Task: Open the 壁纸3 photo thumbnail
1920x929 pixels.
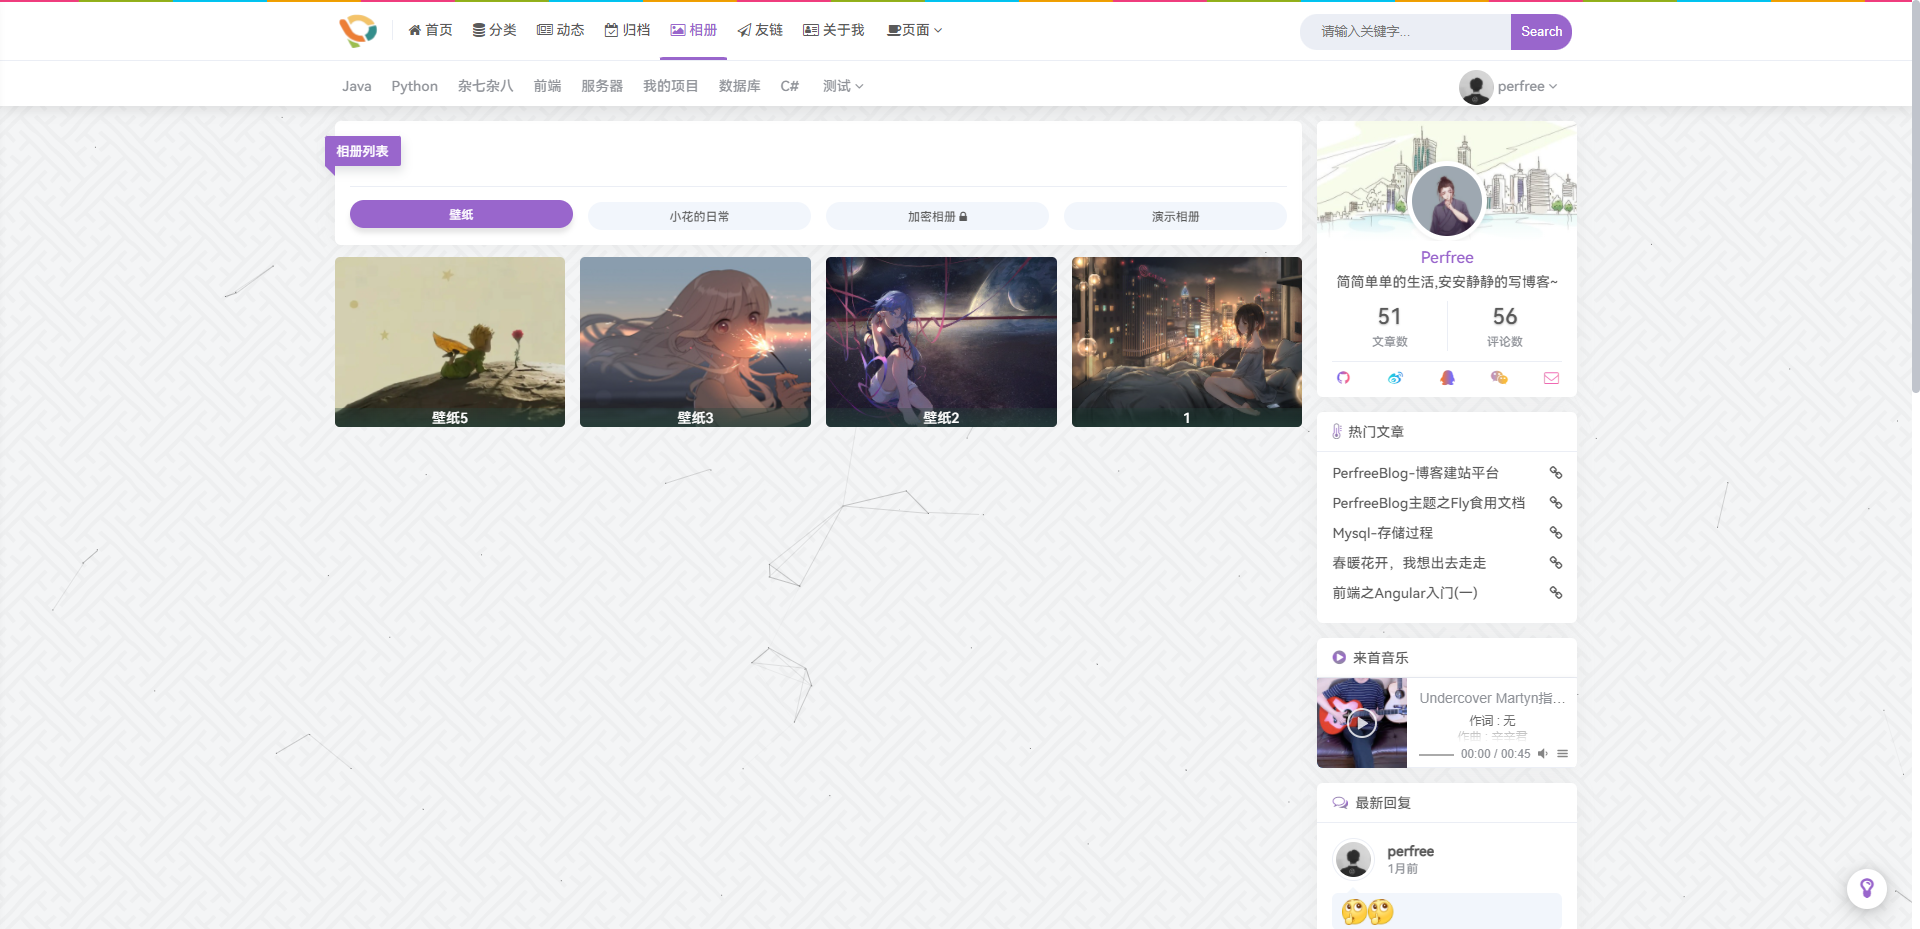Action: click(x=695, y=342)
